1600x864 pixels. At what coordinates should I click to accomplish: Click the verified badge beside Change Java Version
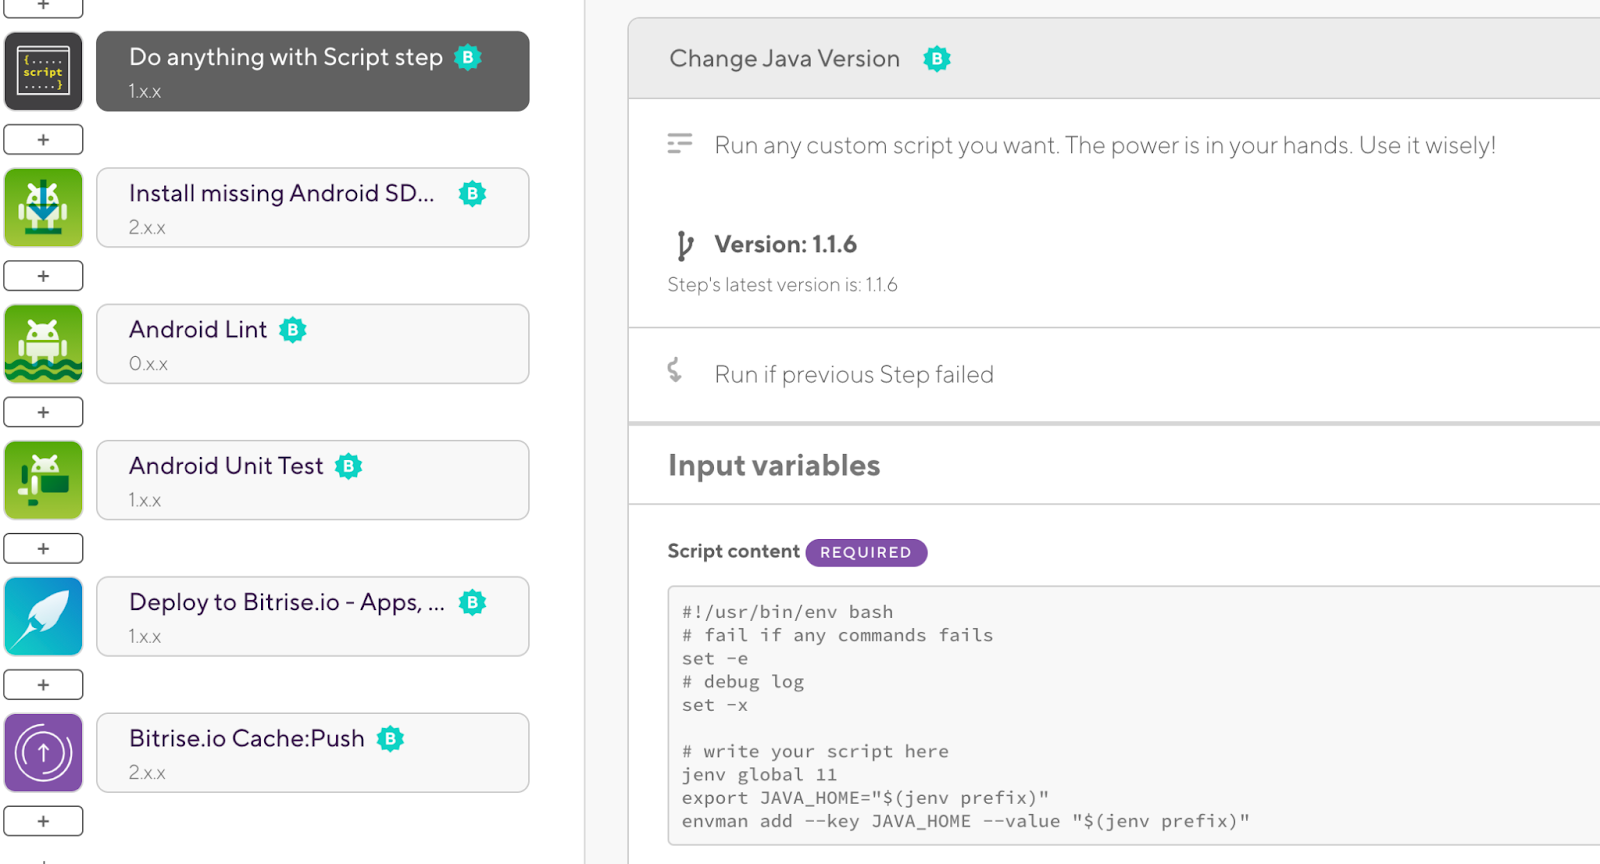click(936, 59)
